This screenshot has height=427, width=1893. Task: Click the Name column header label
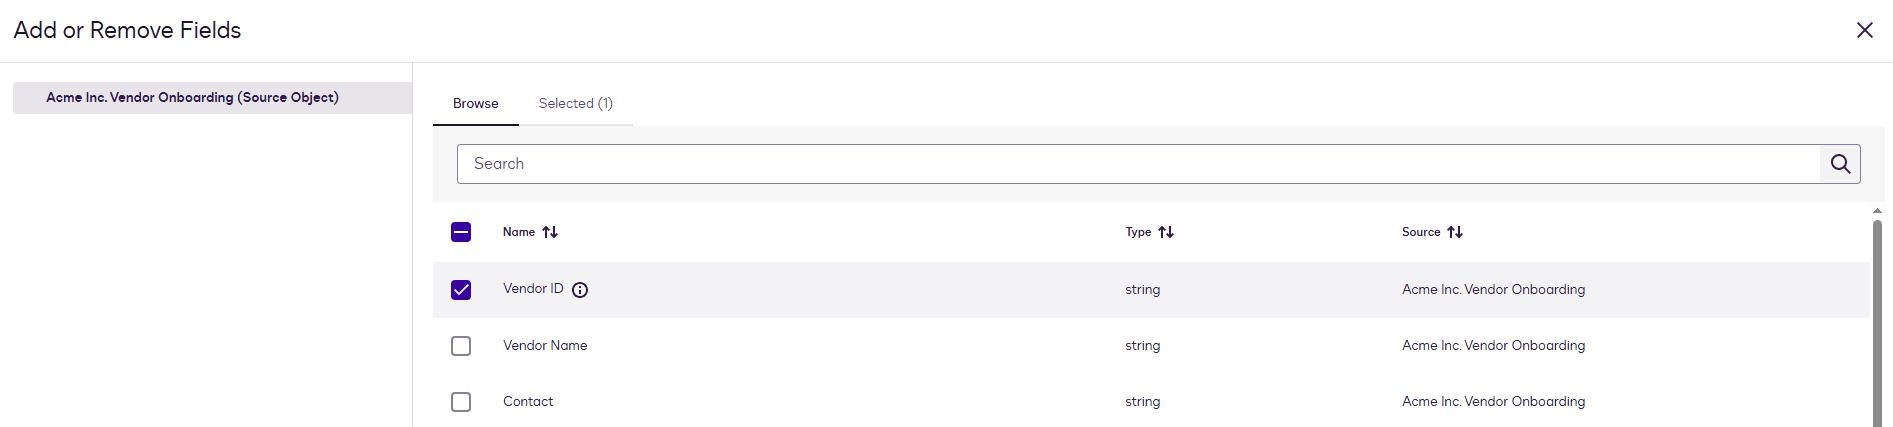(x=518, y=232)
